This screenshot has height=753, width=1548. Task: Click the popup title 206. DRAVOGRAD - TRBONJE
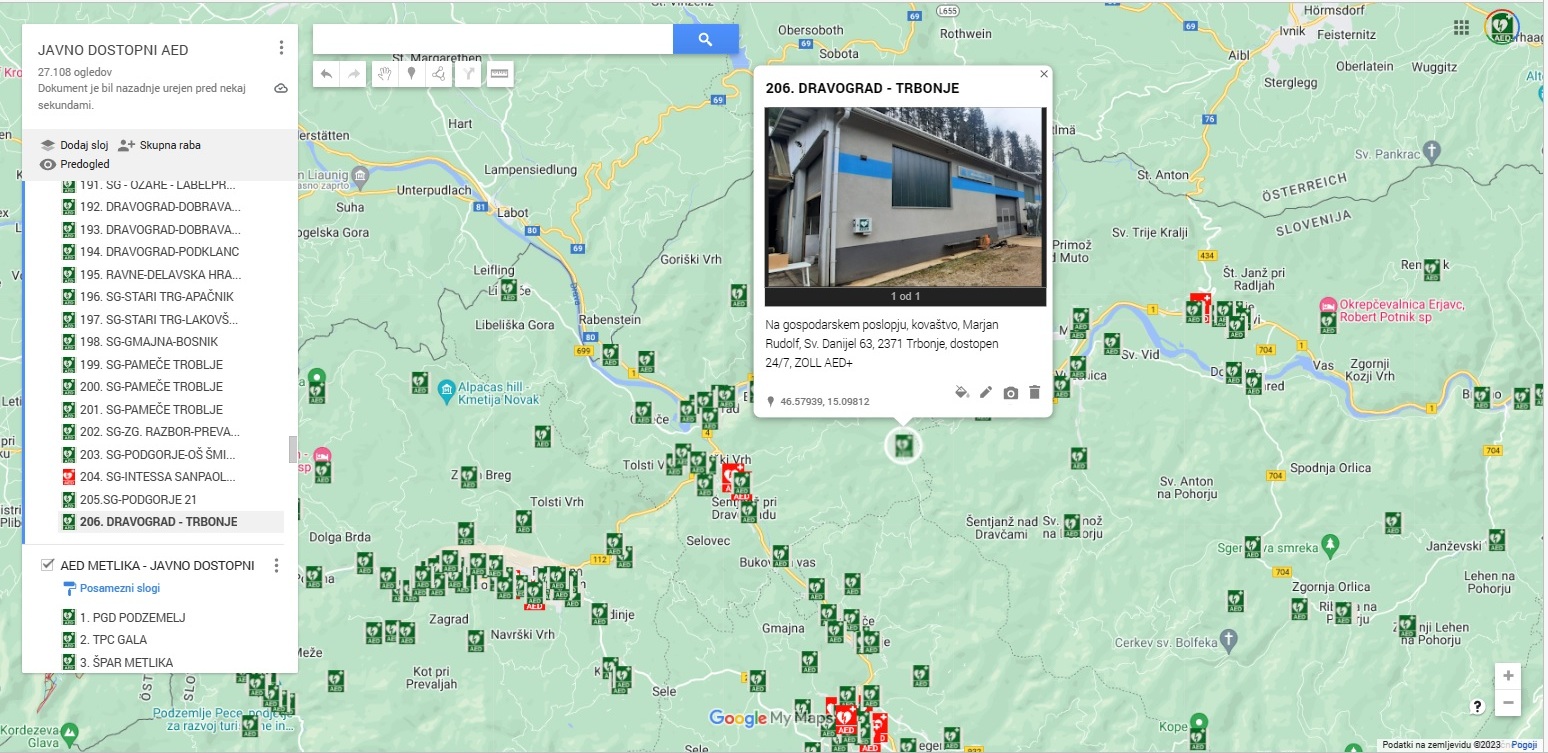click(862, 88)
